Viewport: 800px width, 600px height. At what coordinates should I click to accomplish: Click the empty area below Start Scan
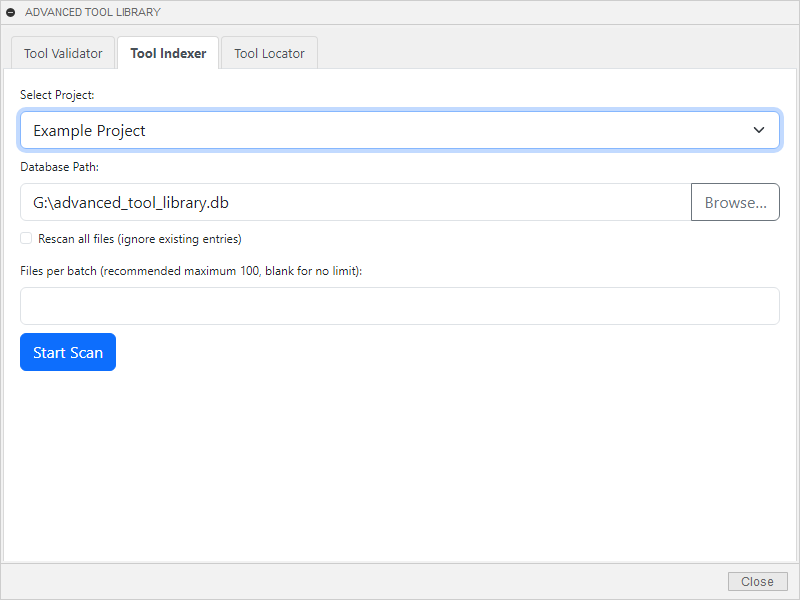pos(400,460)
